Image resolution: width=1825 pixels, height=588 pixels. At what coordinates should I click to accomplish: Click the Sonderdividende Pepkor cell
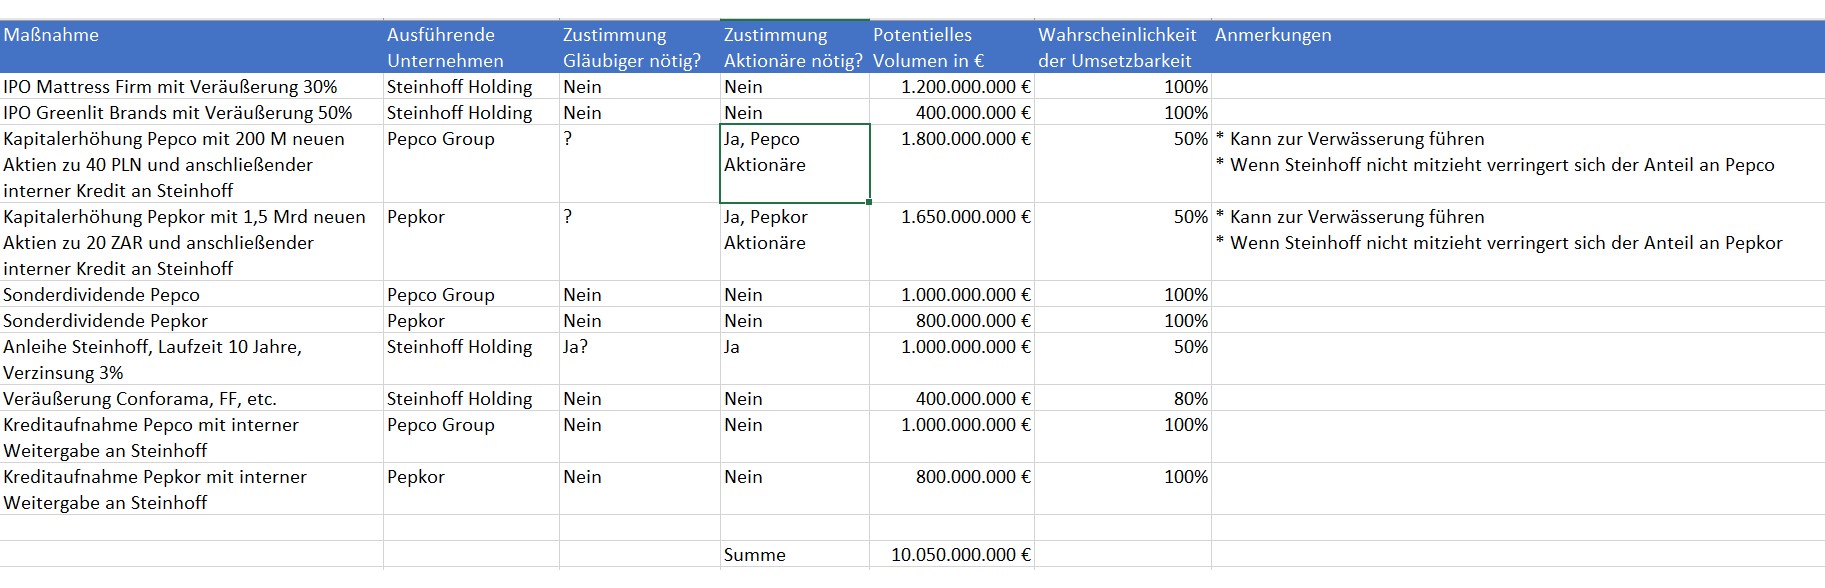[x=190, y=321]
